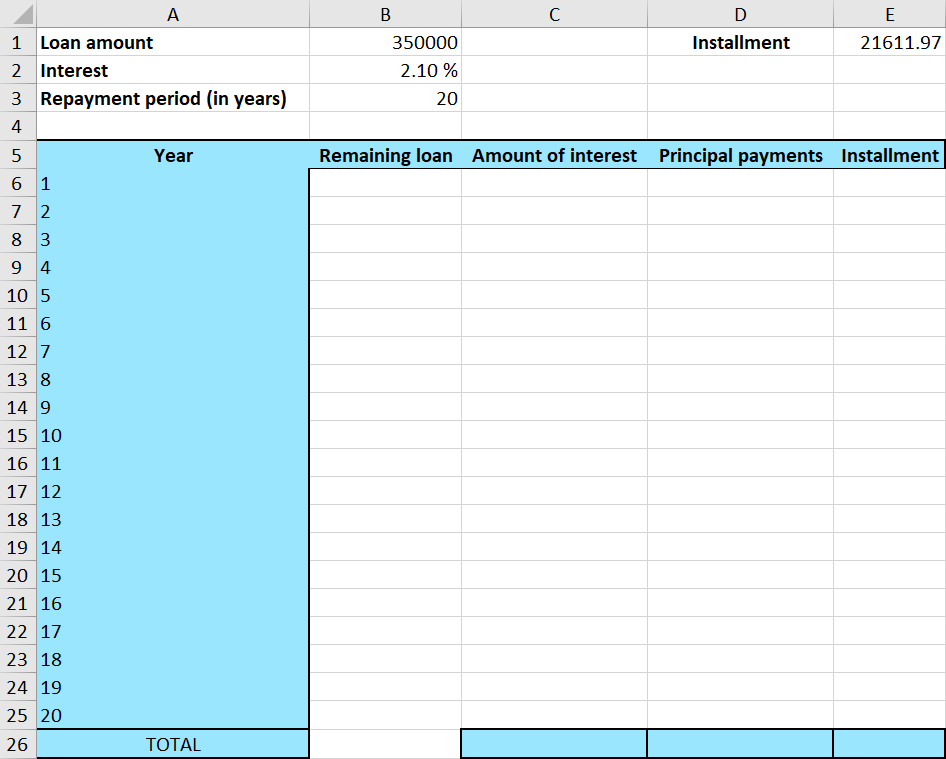Select row 15 header

(17, 435)
